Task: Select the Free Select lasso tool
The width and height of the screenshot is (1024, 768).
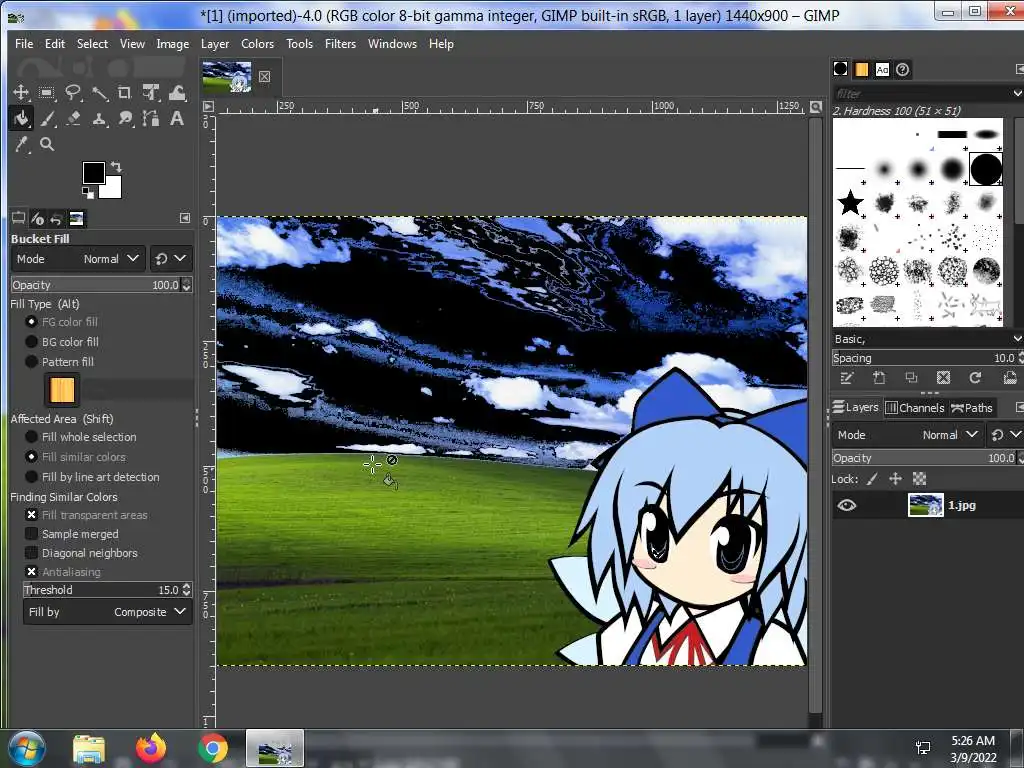Action: coord(72,93)
